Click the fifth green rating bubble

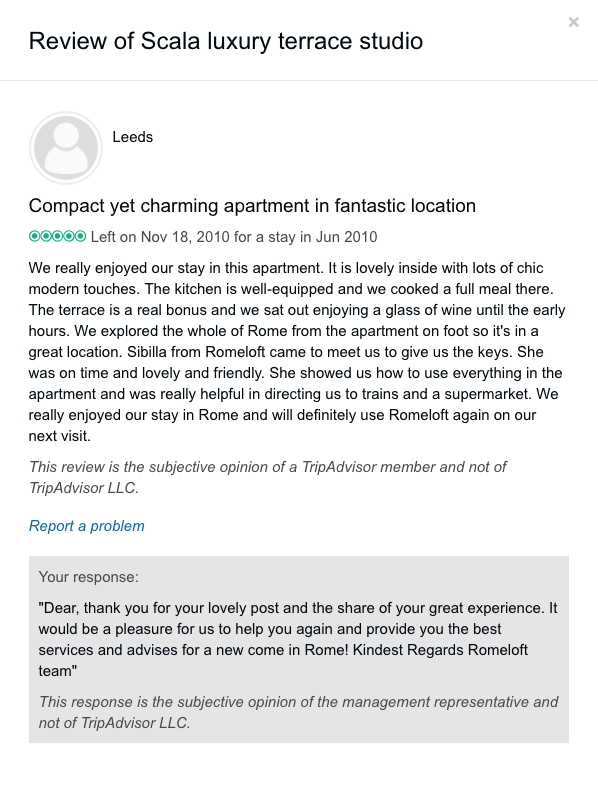click(80, 236)
